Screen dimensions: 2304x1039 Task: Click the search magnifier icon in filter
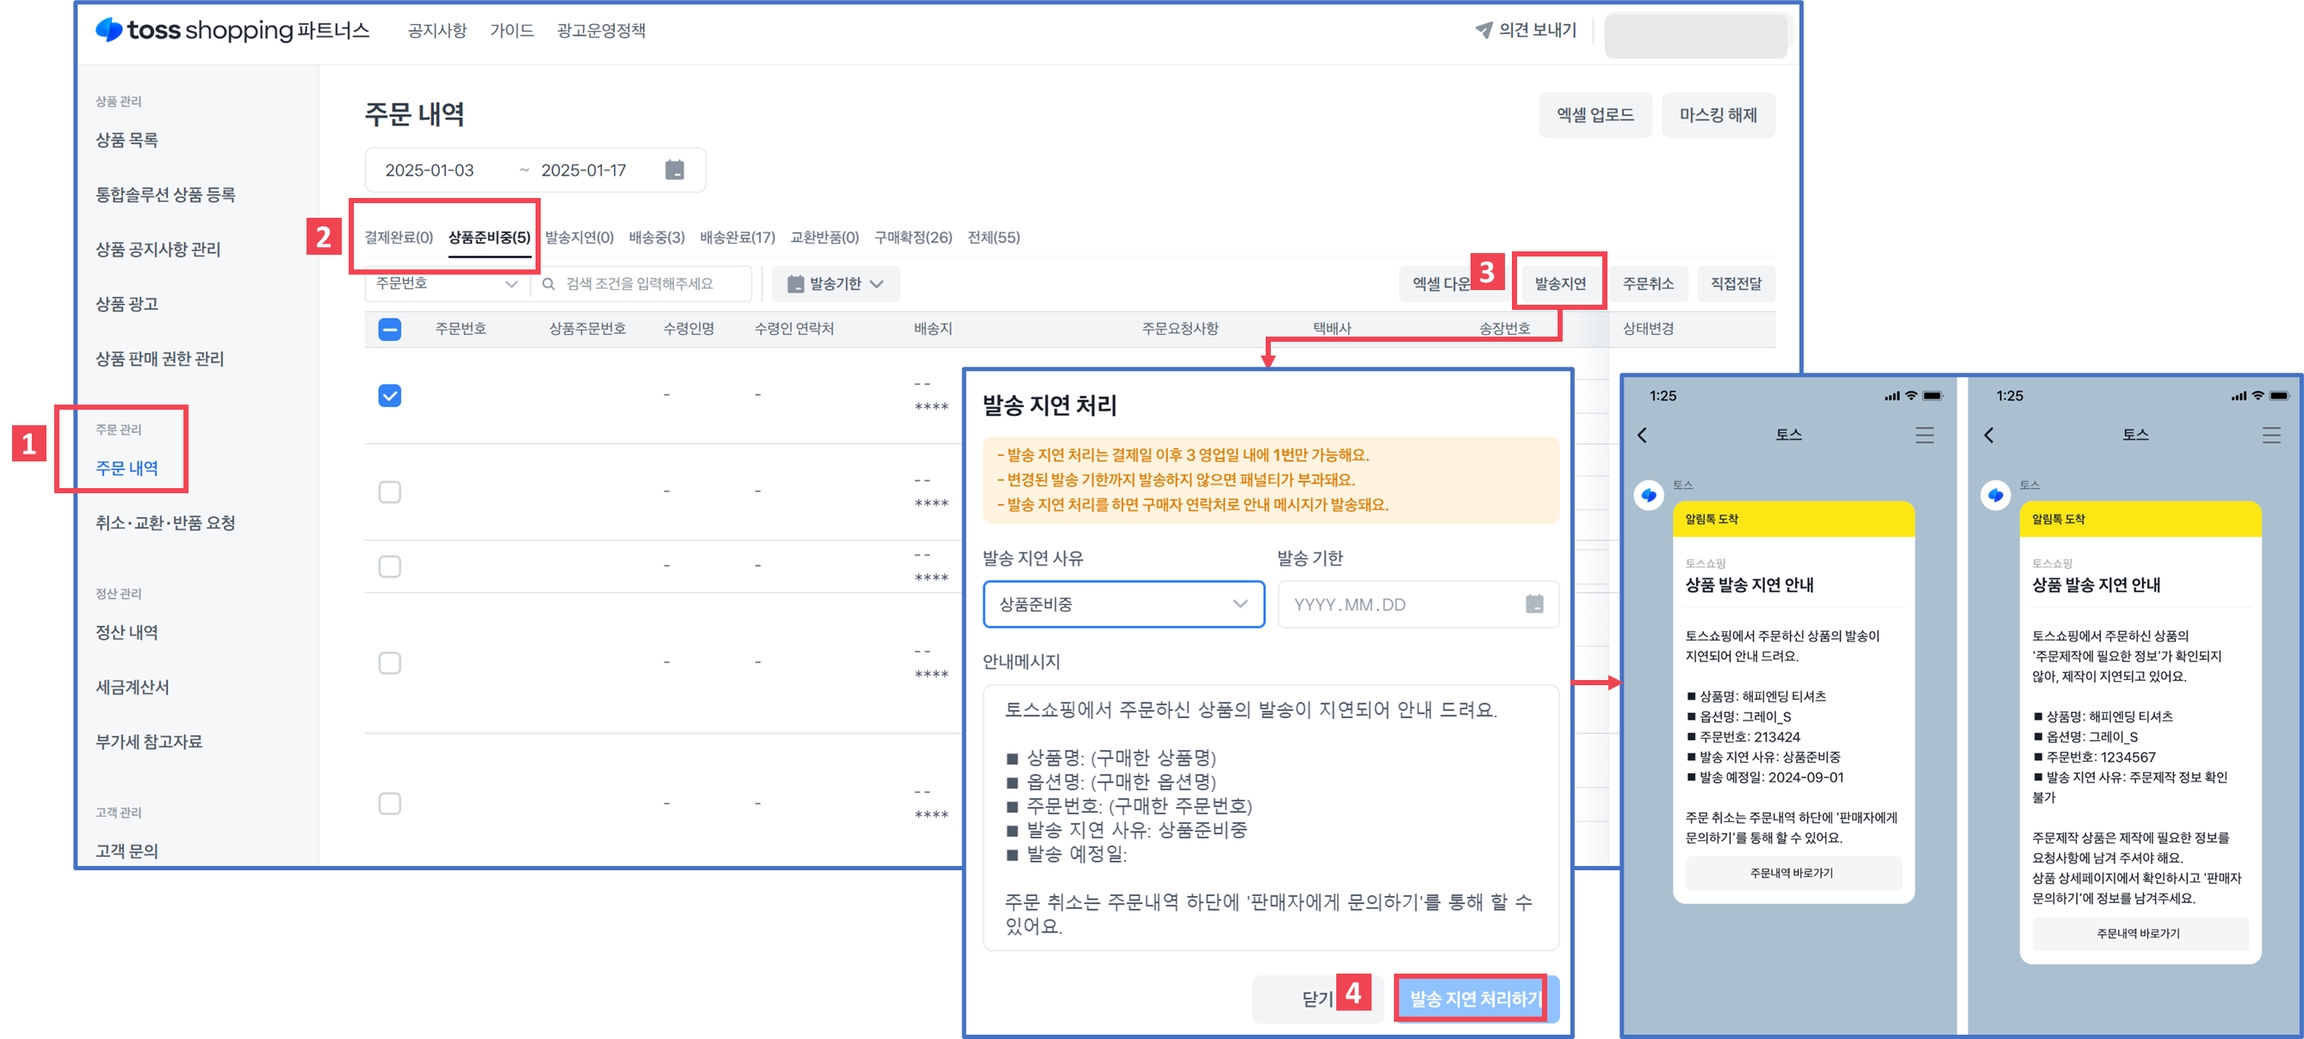pos(549,284)
